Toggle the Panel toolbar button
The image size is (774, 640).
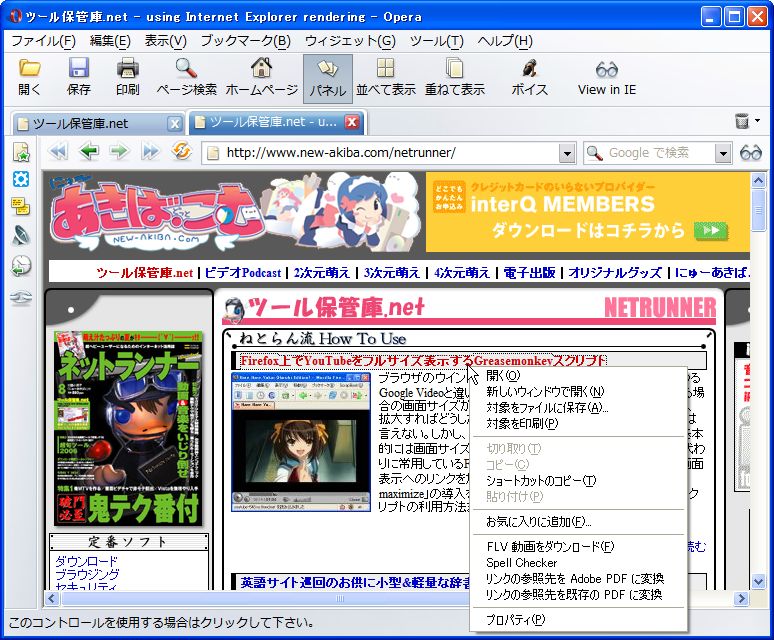point(328,79)
